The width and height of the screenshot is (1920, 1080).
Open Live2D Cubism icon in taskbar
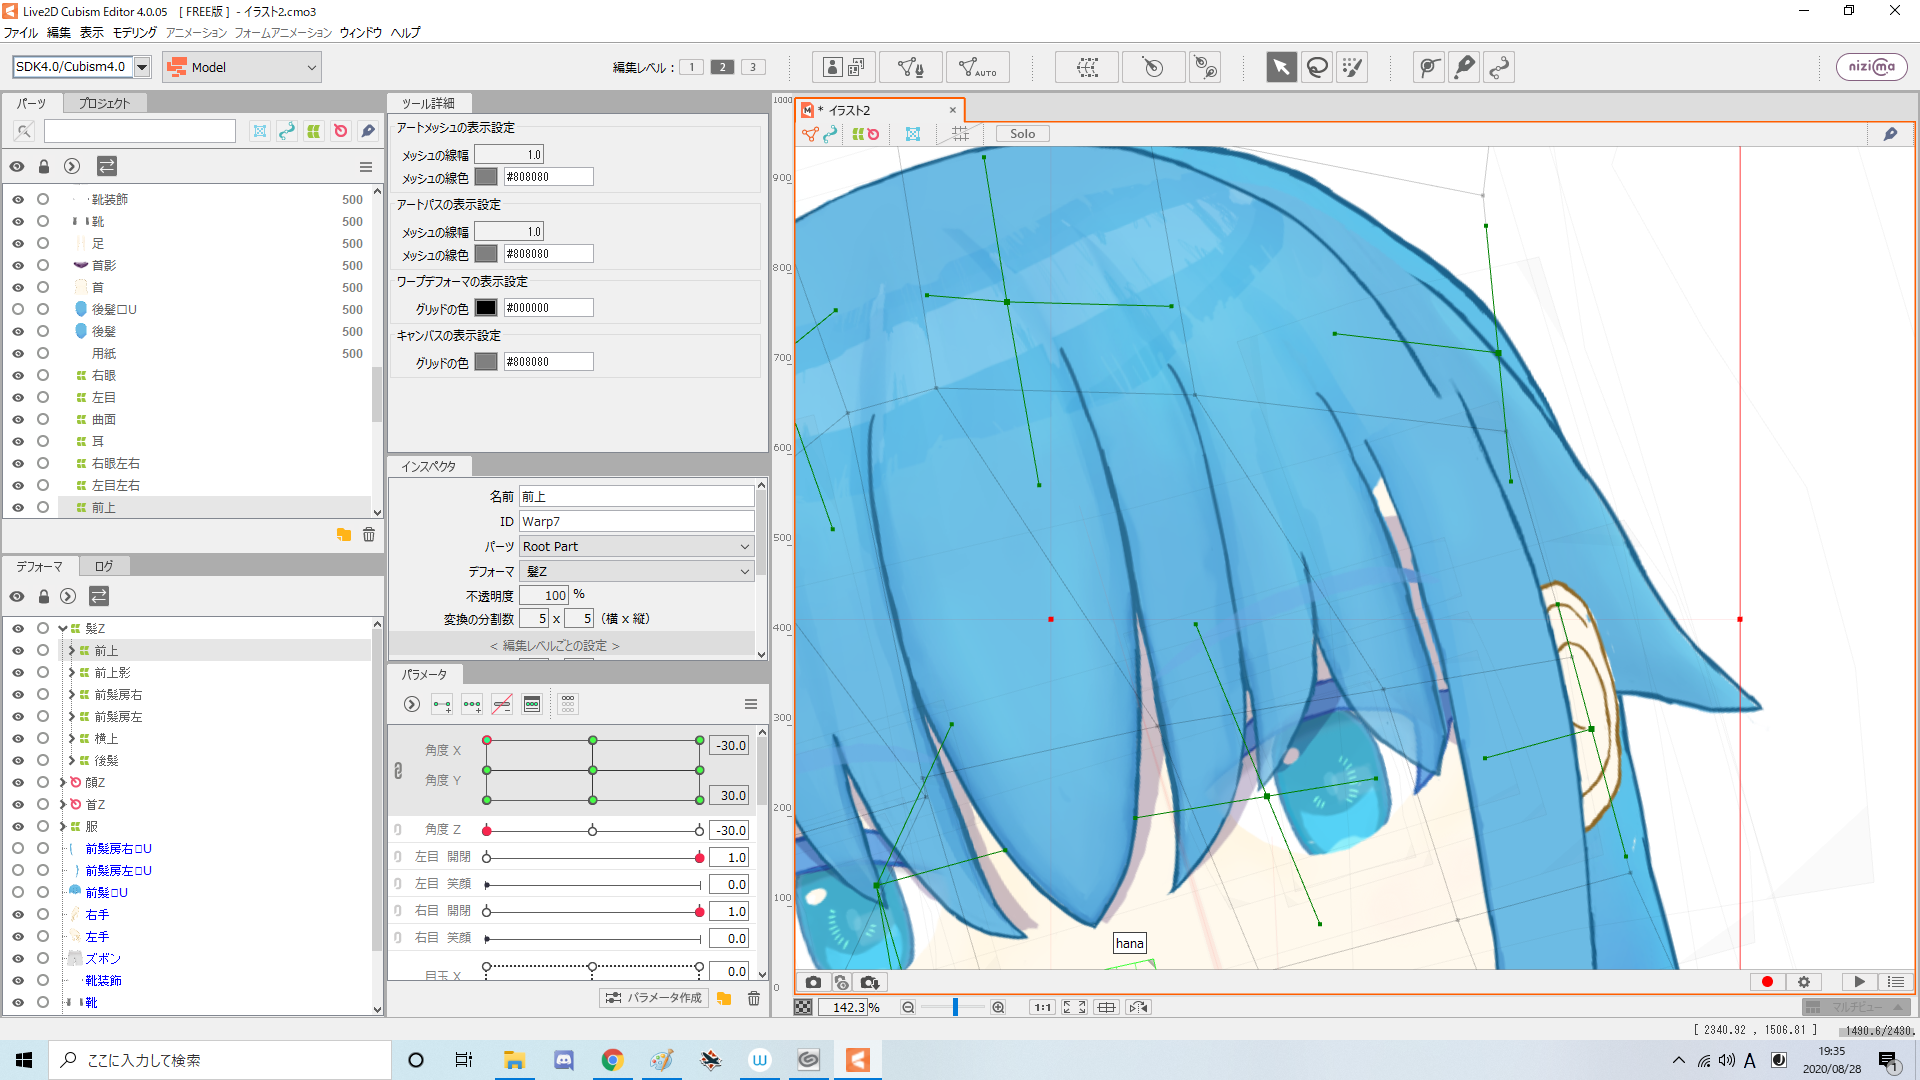(858, 1060)
